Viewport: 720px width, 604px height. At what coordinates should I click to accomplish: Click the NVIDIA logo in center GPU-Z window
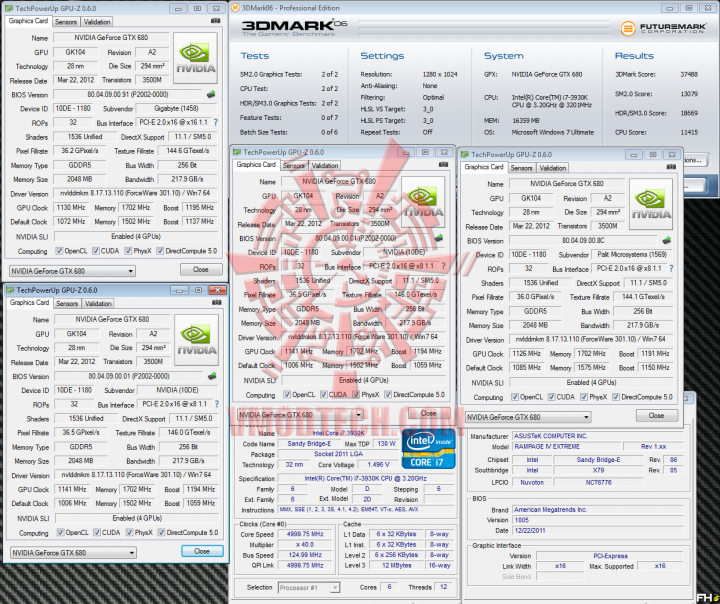(423, 202)
